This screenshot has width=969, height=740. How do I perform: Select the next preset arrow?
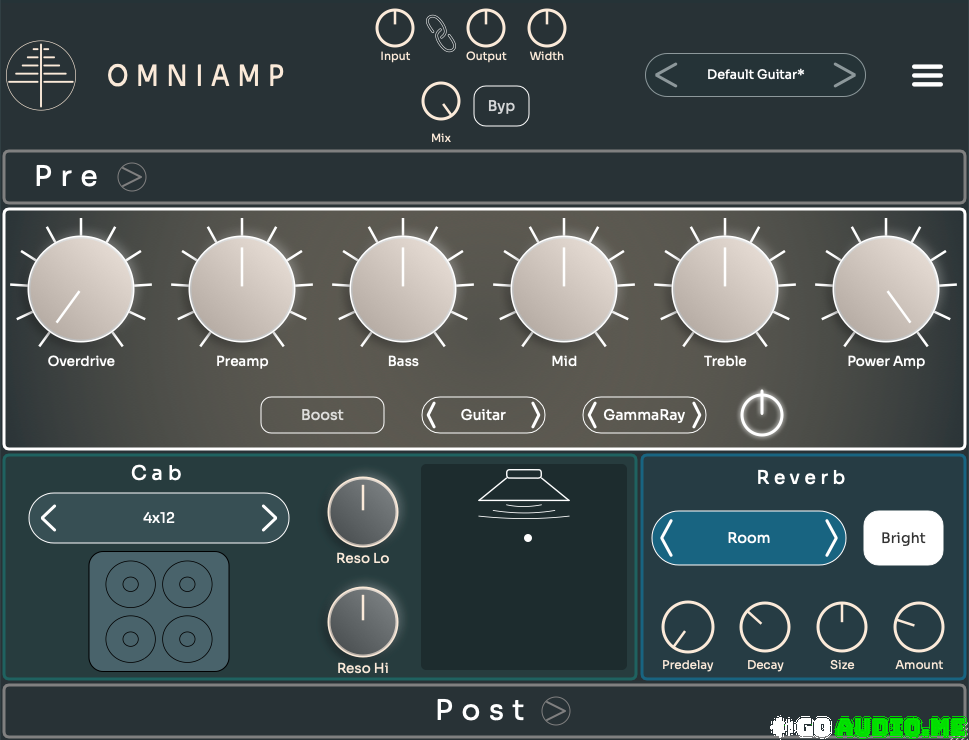(844, 75)
